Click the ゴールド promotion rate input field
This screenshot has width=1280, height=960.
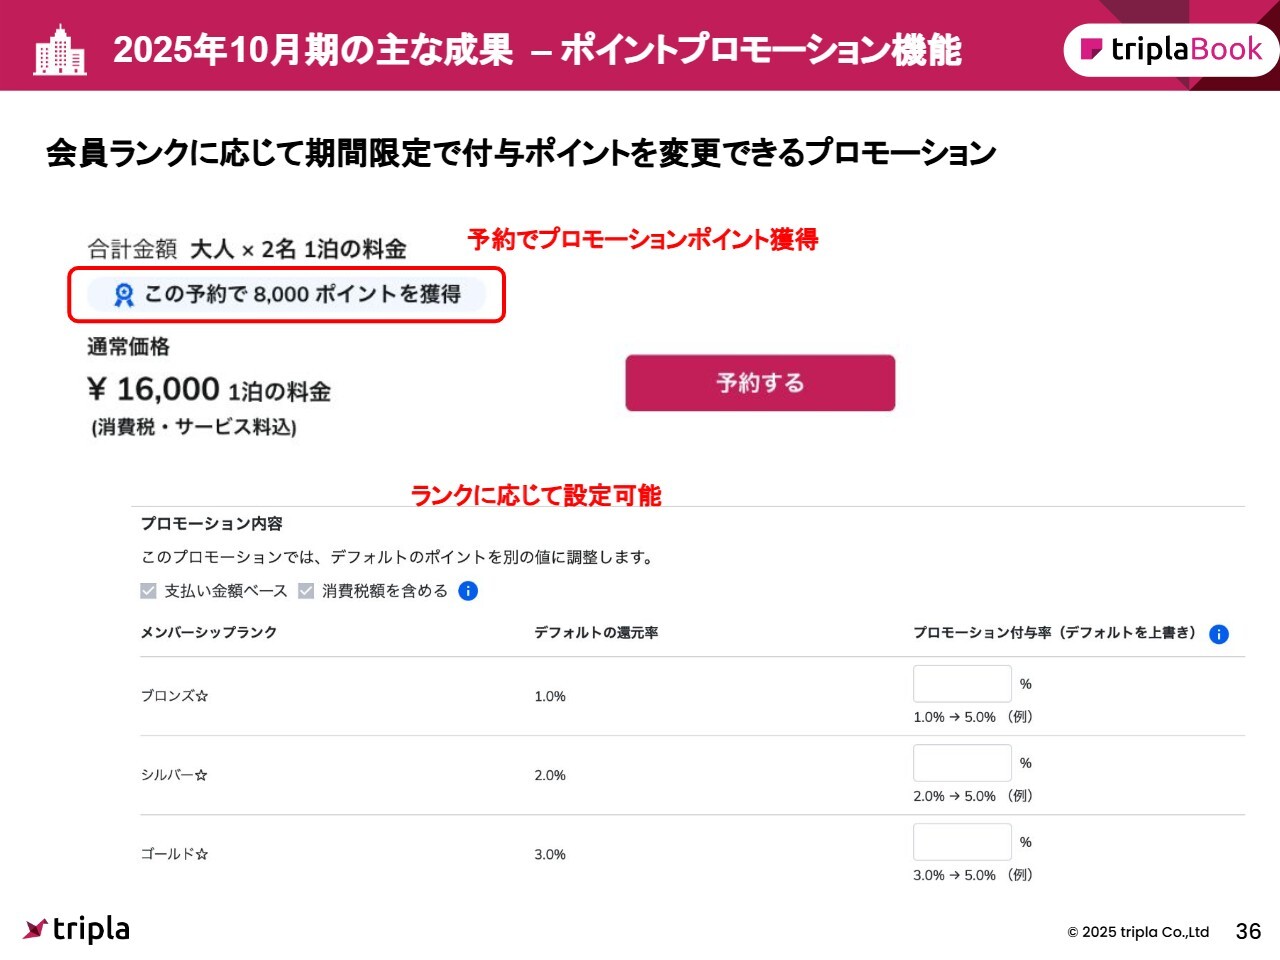click(x=962, y=842)
